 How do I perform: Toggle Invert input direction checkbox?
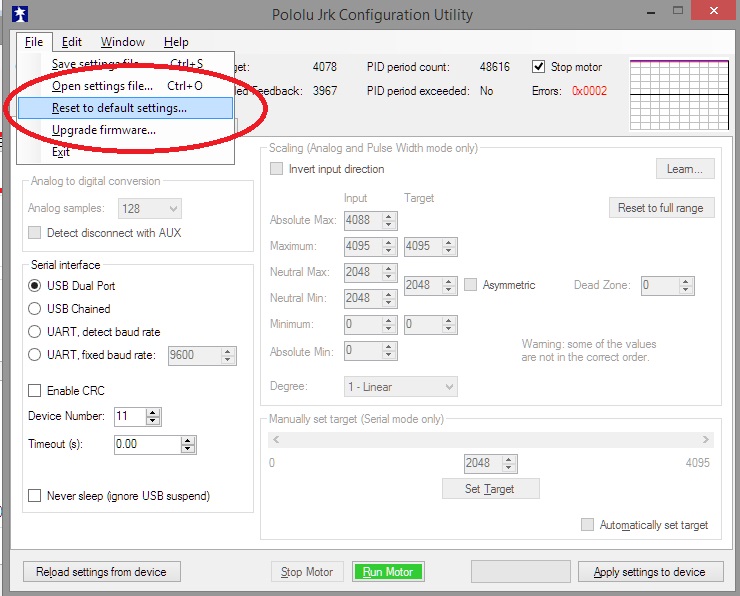(x=276, y=169)
